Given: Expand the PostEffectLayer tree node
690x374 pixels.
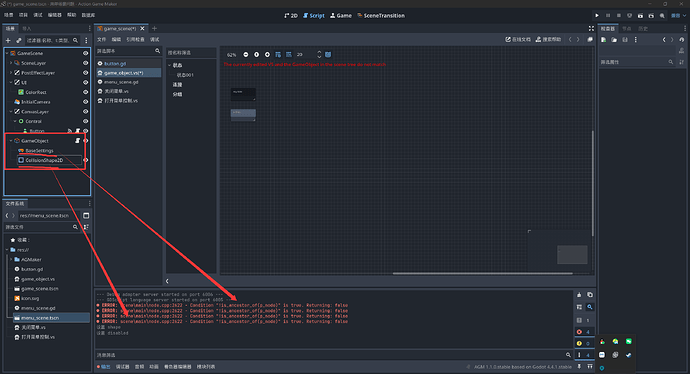Looking at the screenshot, I should click(x=11, y=73).
